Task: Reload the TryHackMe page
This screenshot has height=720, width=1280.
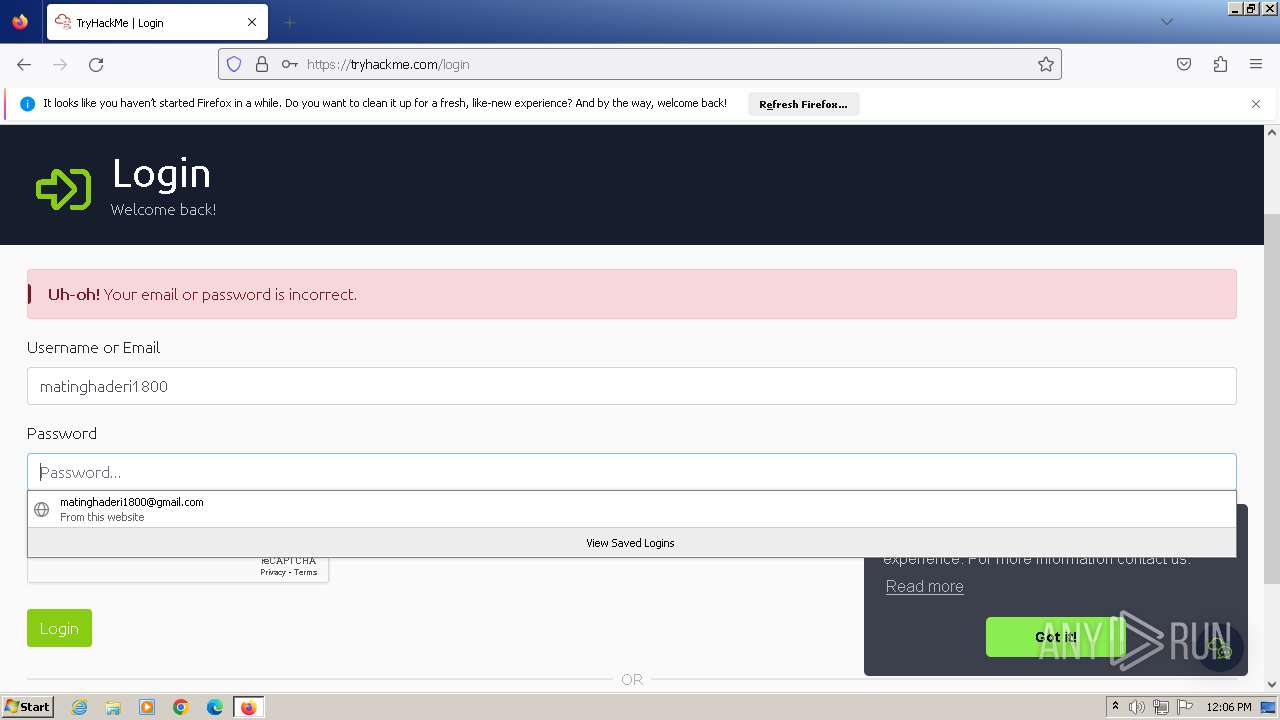Action: pos(96,64)
